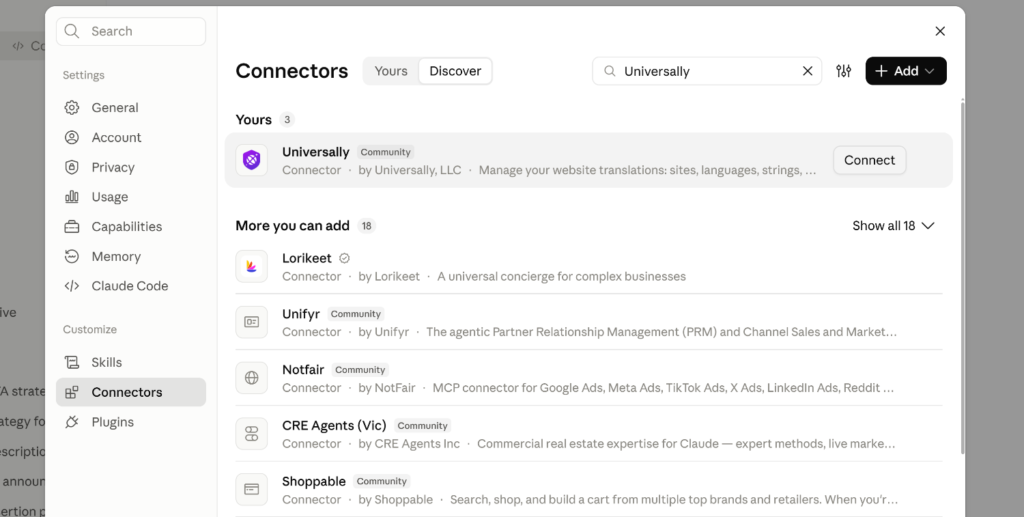1024x517 pixels.
Task: Open the Usage settings page
Action: (x=131, y=196)
